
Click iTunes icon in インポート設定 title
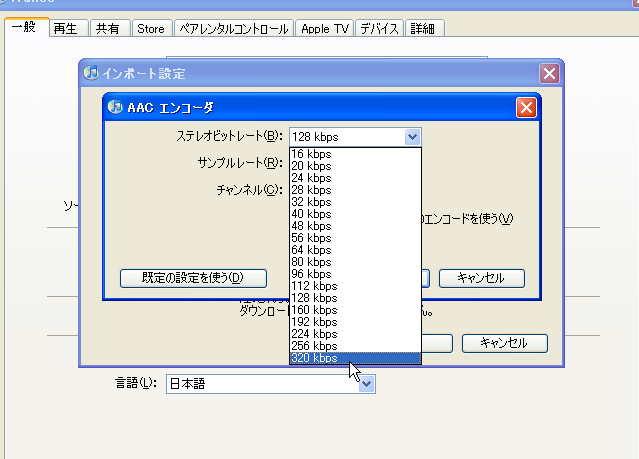(x=91, y=73)
